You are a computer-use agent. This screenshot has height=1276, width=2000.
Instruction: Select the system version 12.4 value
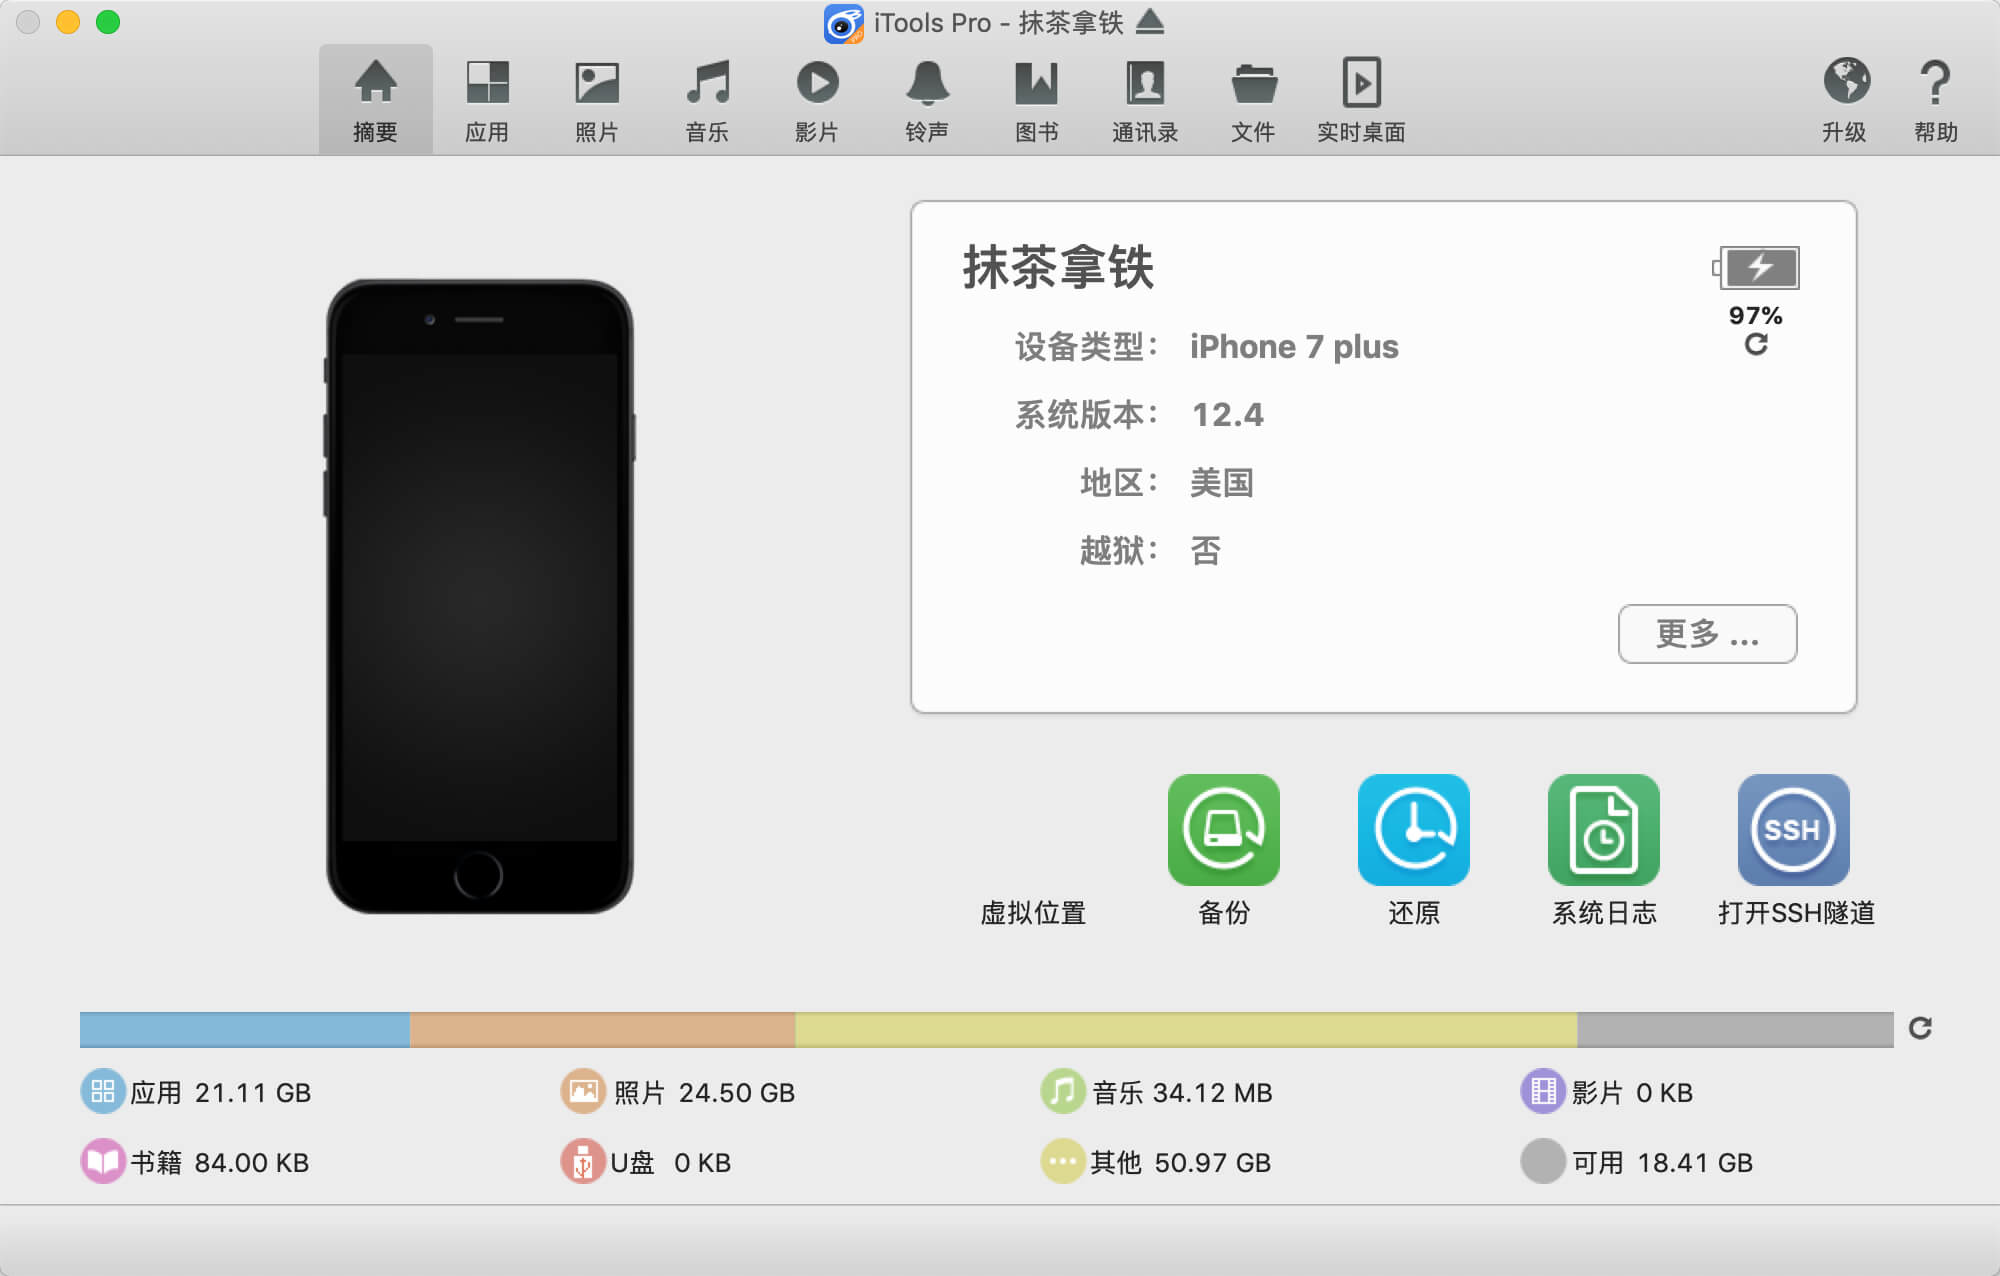coord(1228,414)
